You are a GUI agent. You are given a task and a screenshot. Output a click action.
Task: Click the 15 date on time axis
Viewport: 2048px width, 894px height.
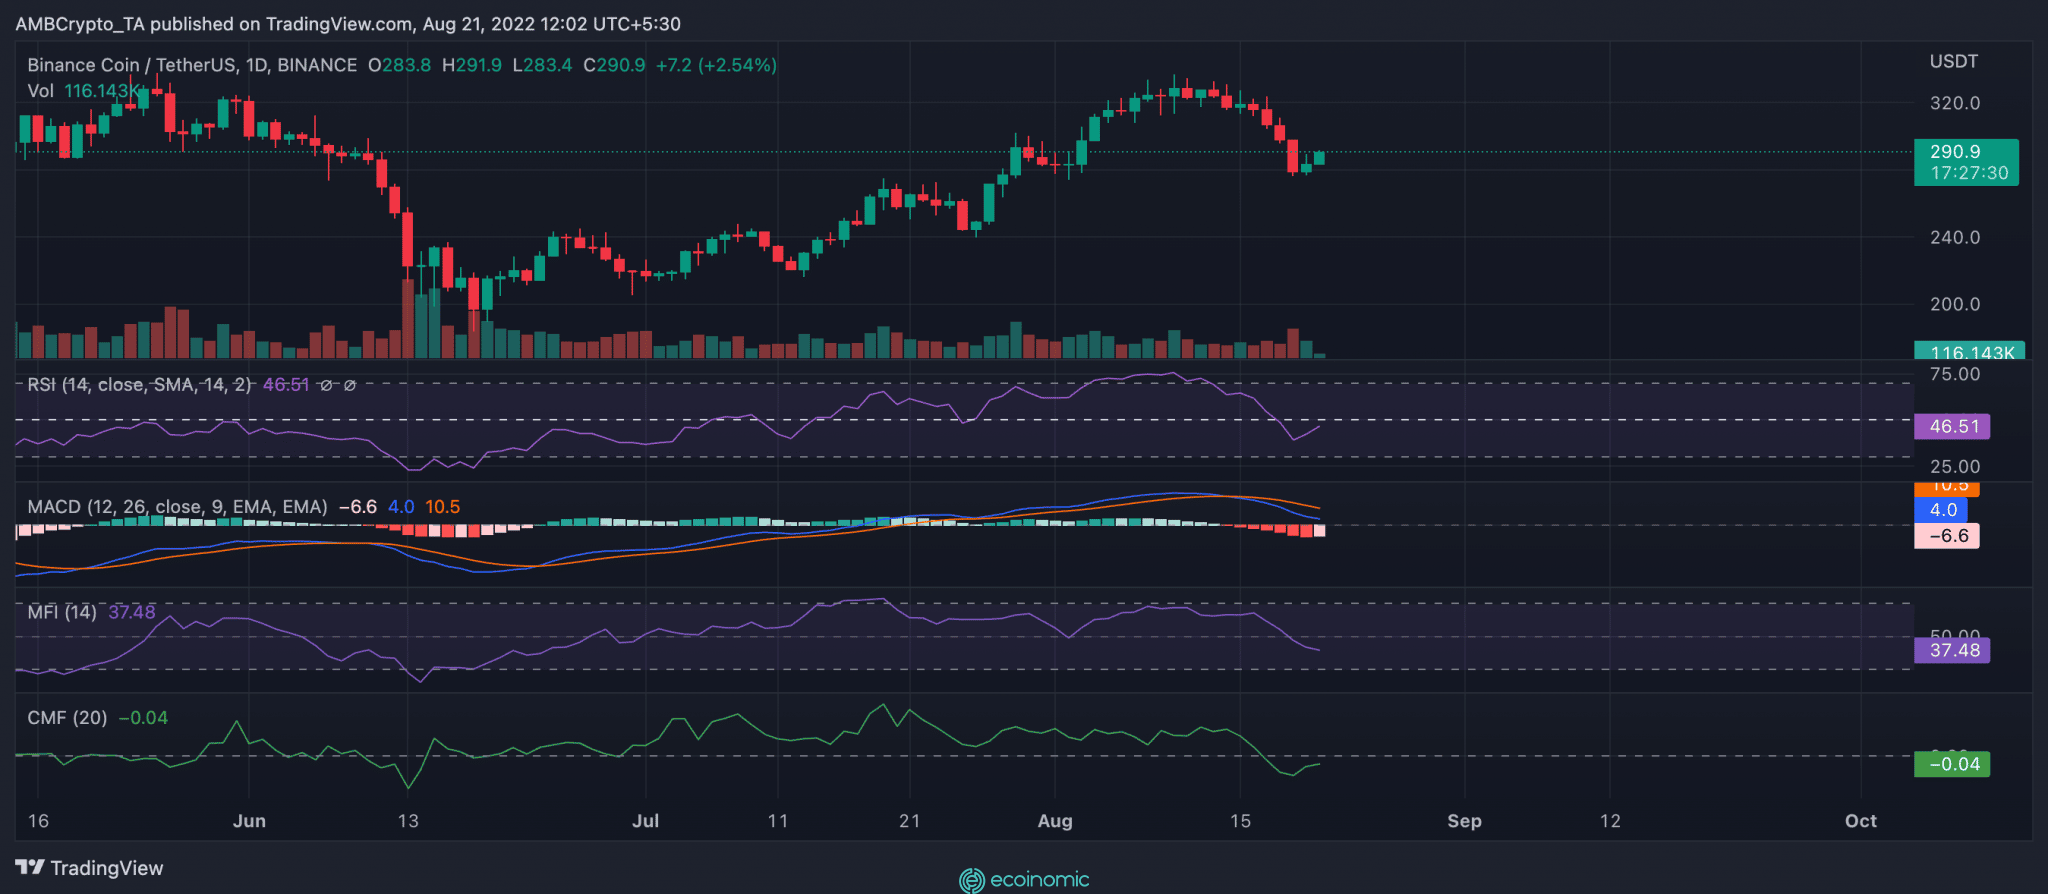(1240, 821)
